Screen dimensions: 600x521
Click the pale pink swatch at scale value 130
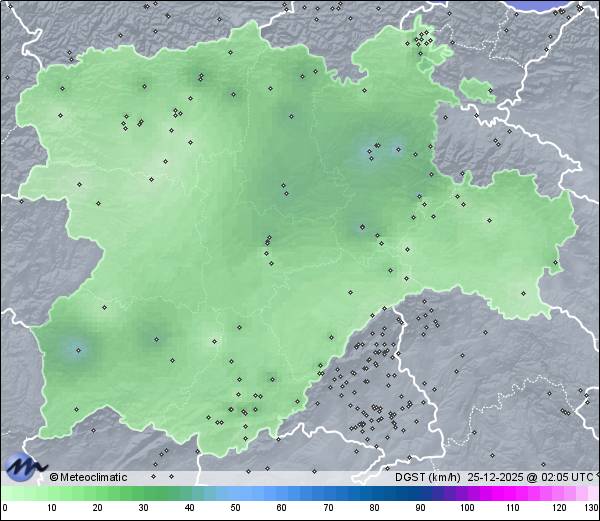coord(593,493)
